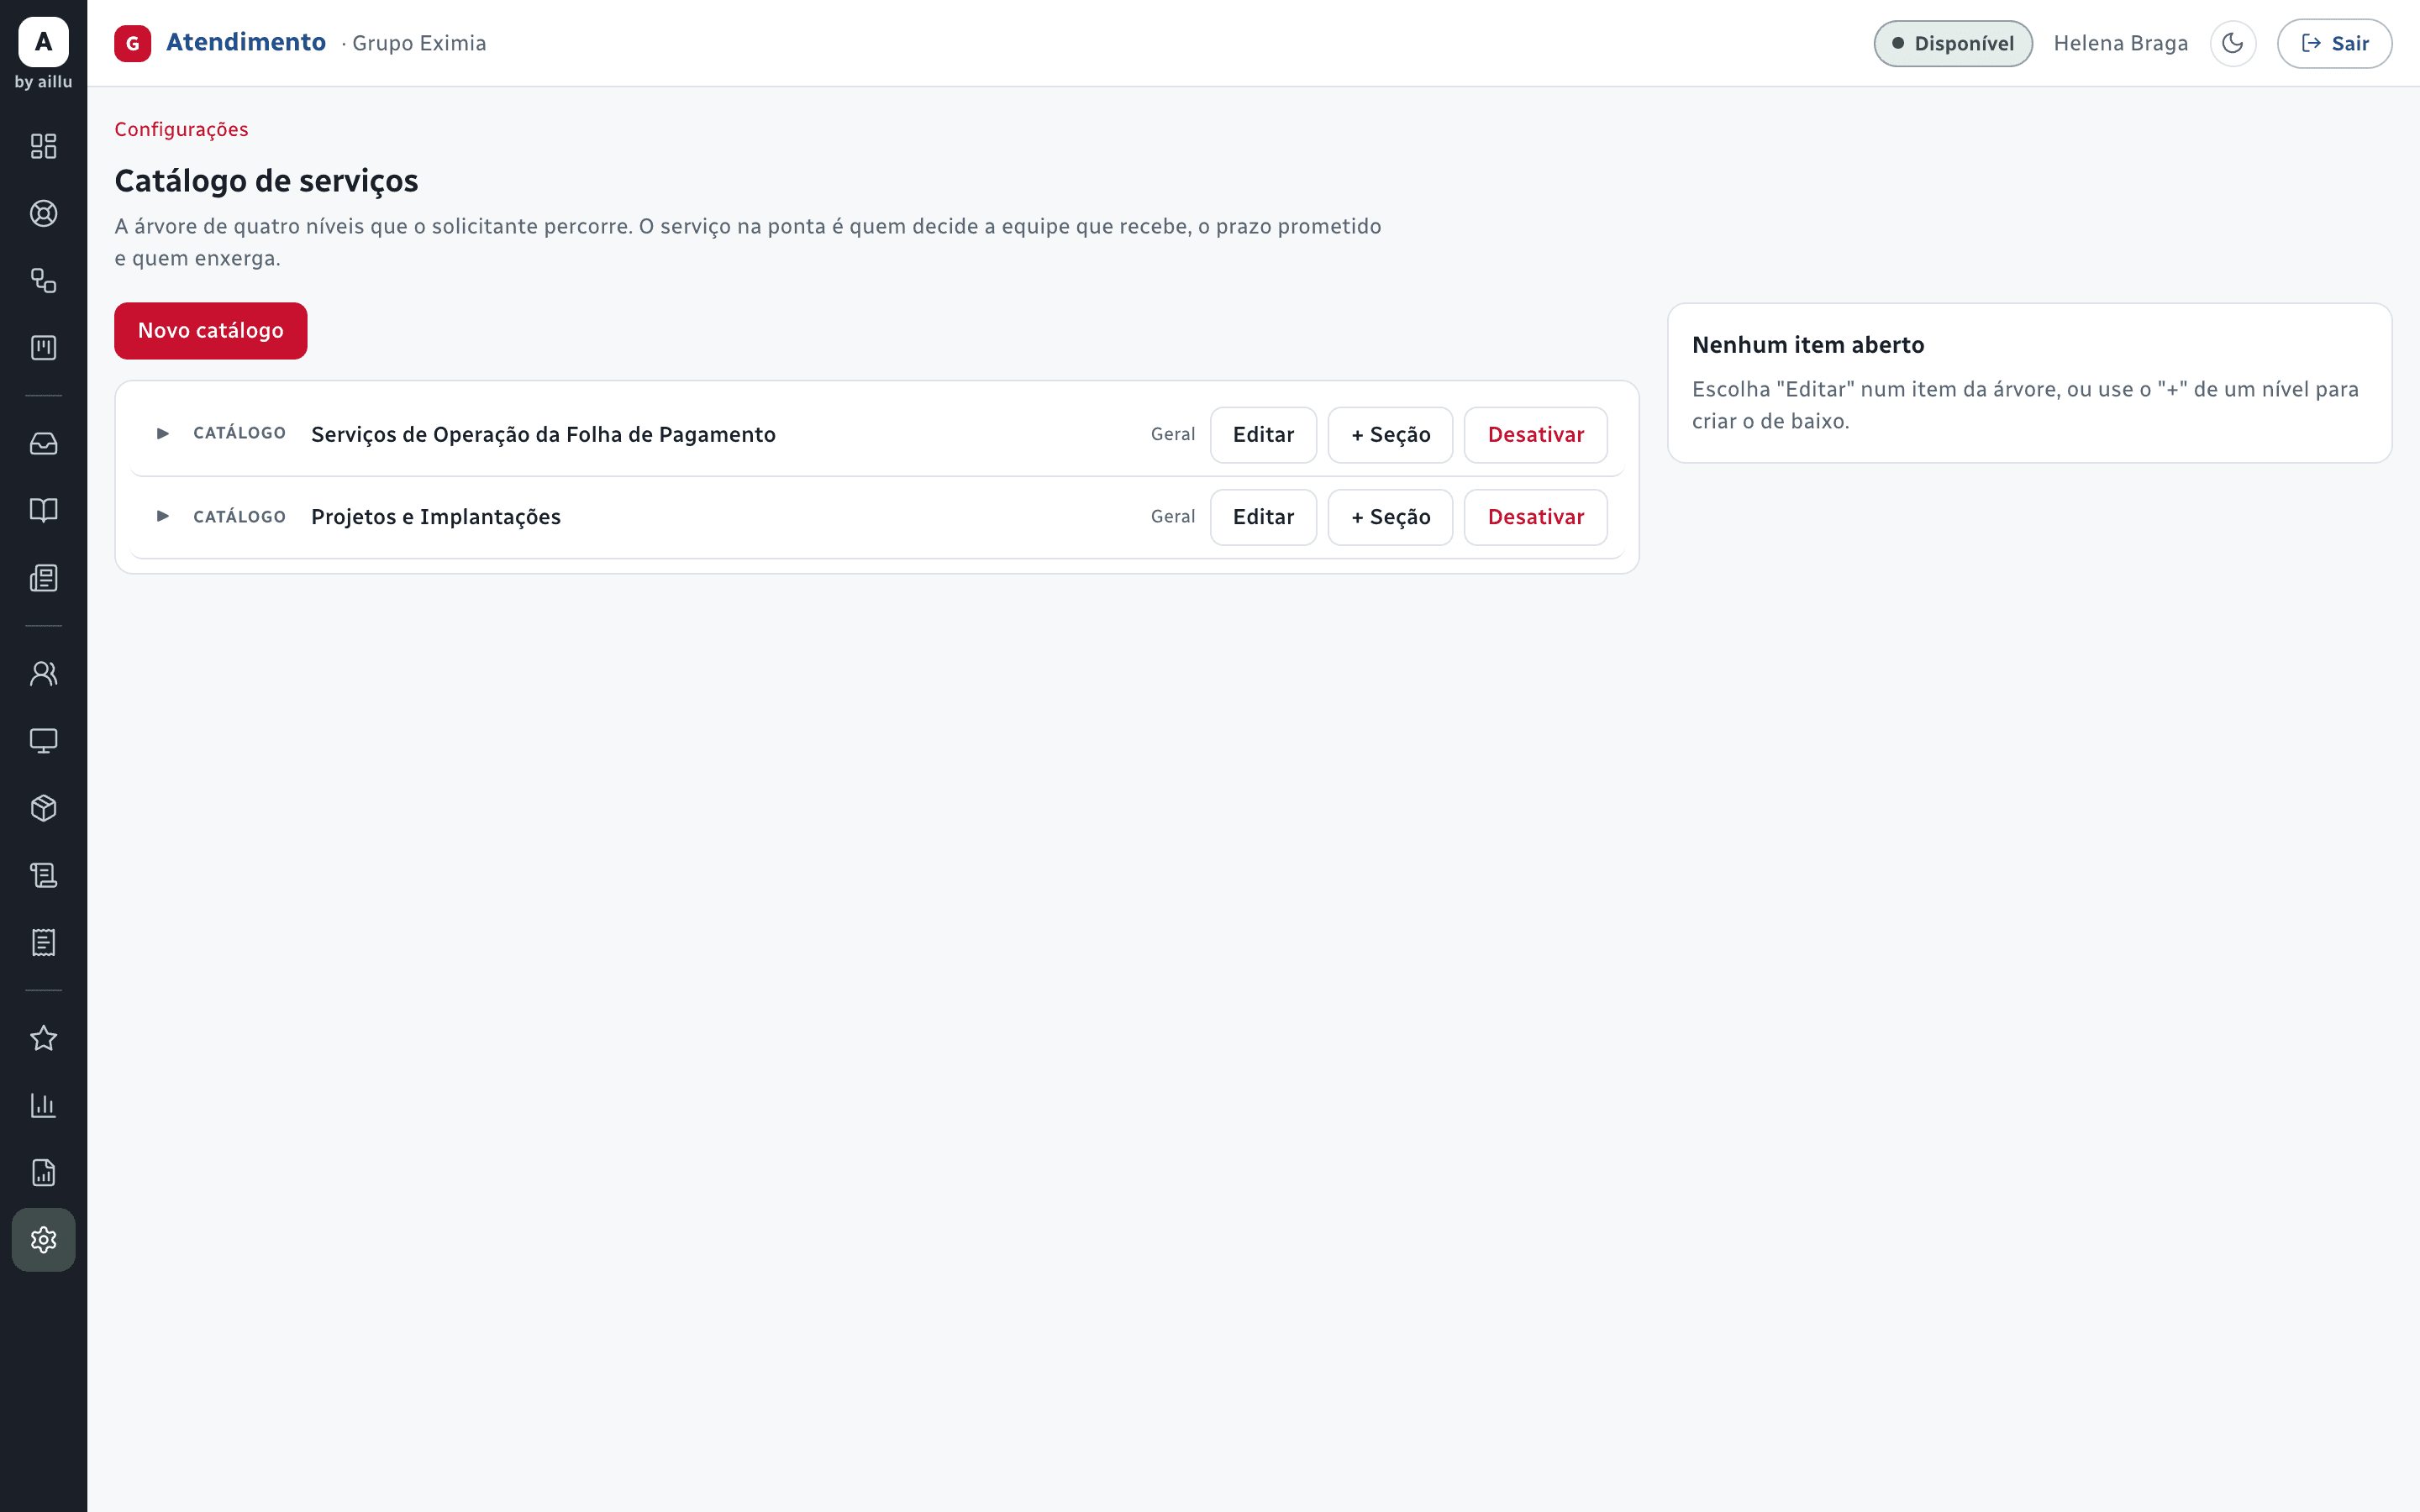Select the Serviços de Operação da Folha de Pagamento row text
Viewport: 2420px width, 1512px height.
click(543, 434)
